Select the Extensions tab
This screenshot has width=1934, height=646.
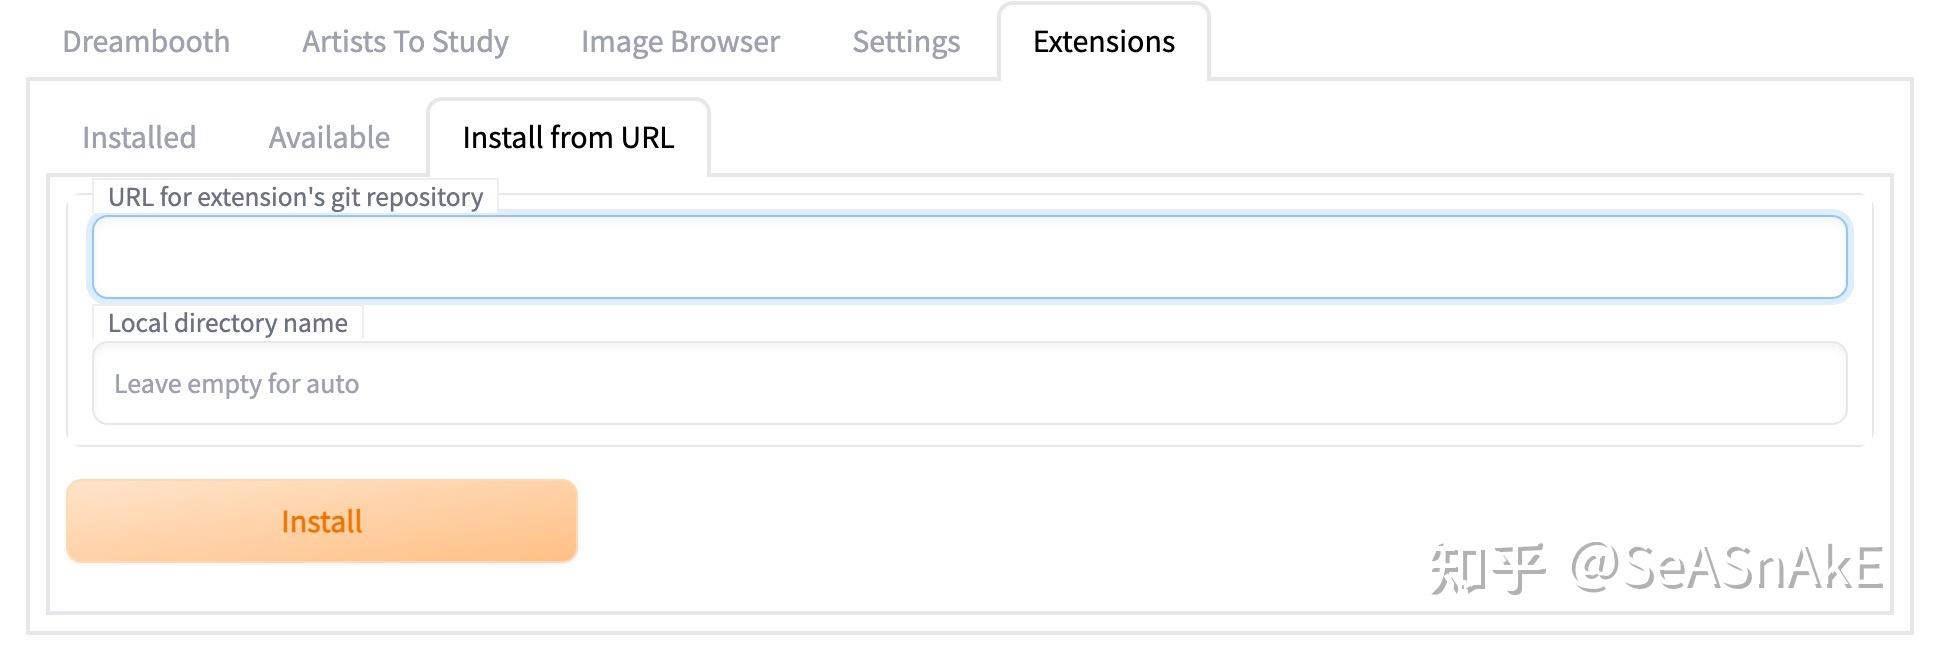(1103, 42)
